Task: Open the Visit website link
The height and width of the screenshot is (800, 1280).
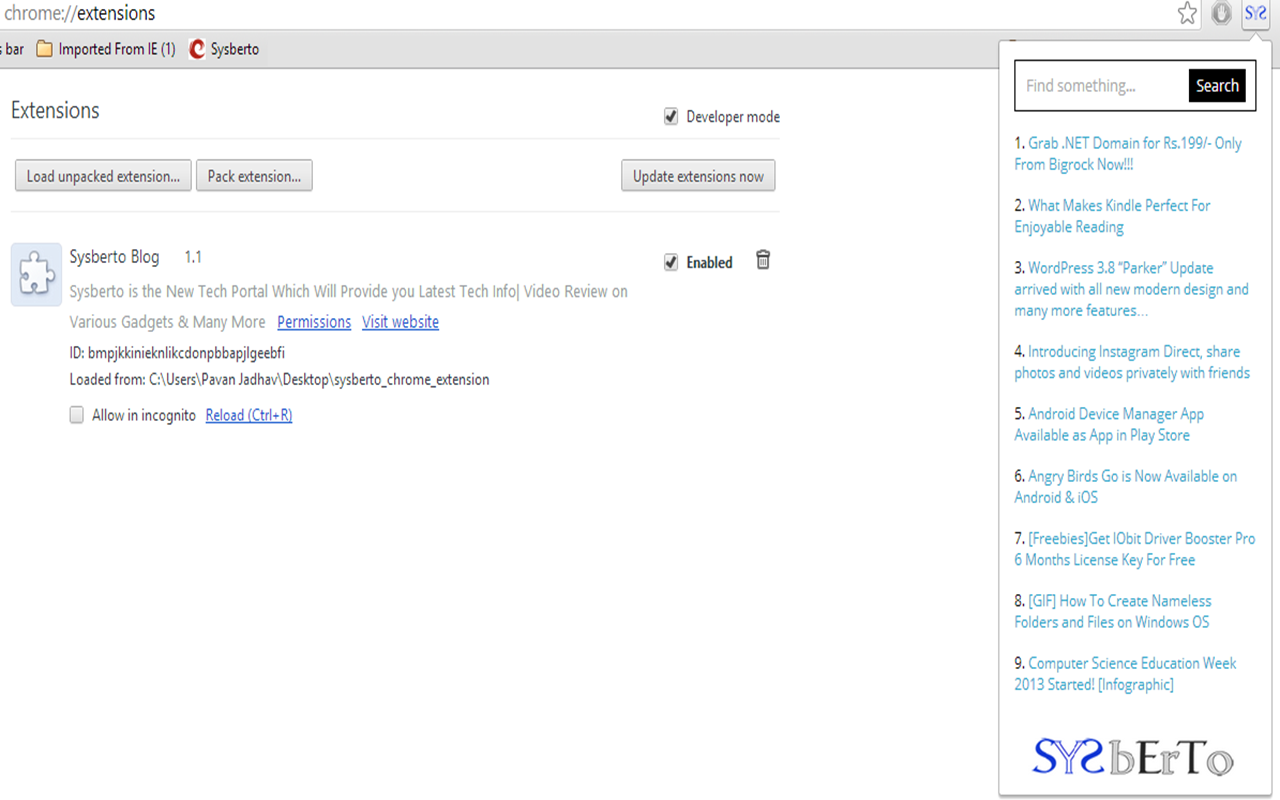Action: [x=400, y=322]
